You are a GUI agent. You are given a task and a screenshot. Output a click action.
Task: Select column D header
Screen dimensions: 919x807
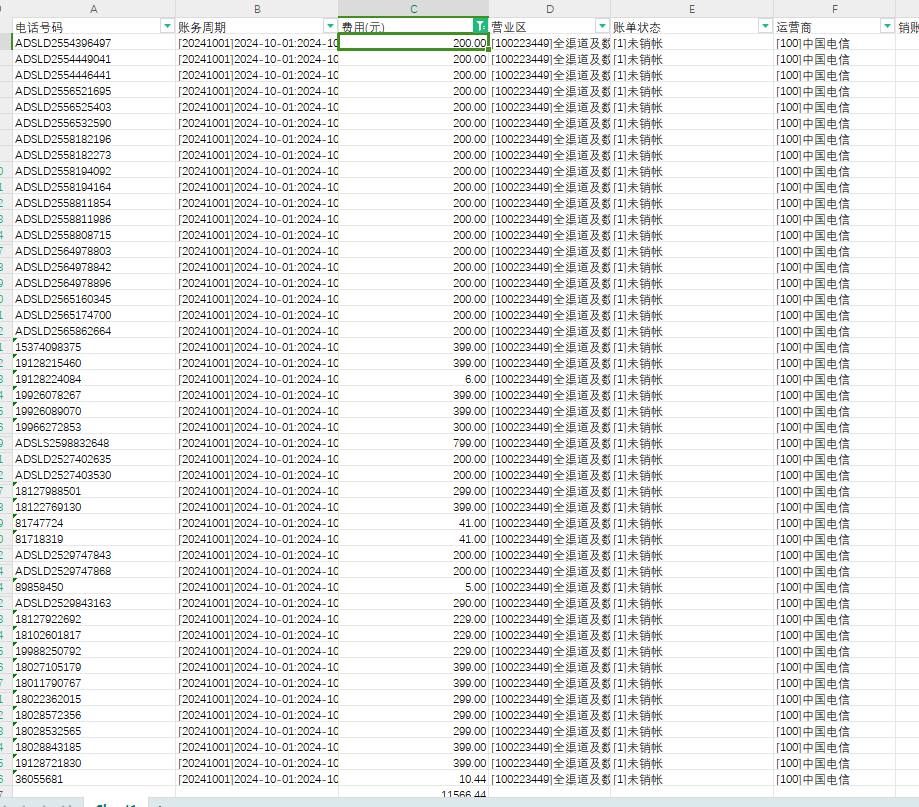click(549, 8)
